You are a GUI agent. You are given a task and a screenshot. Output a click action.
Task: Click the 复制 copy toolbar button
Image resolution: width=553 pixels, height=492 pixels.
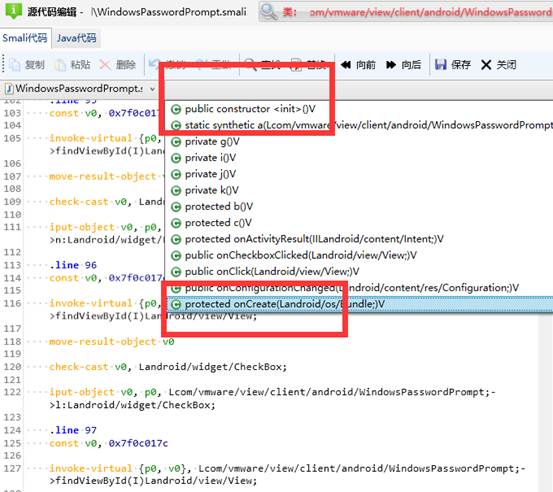pos(27,65)
